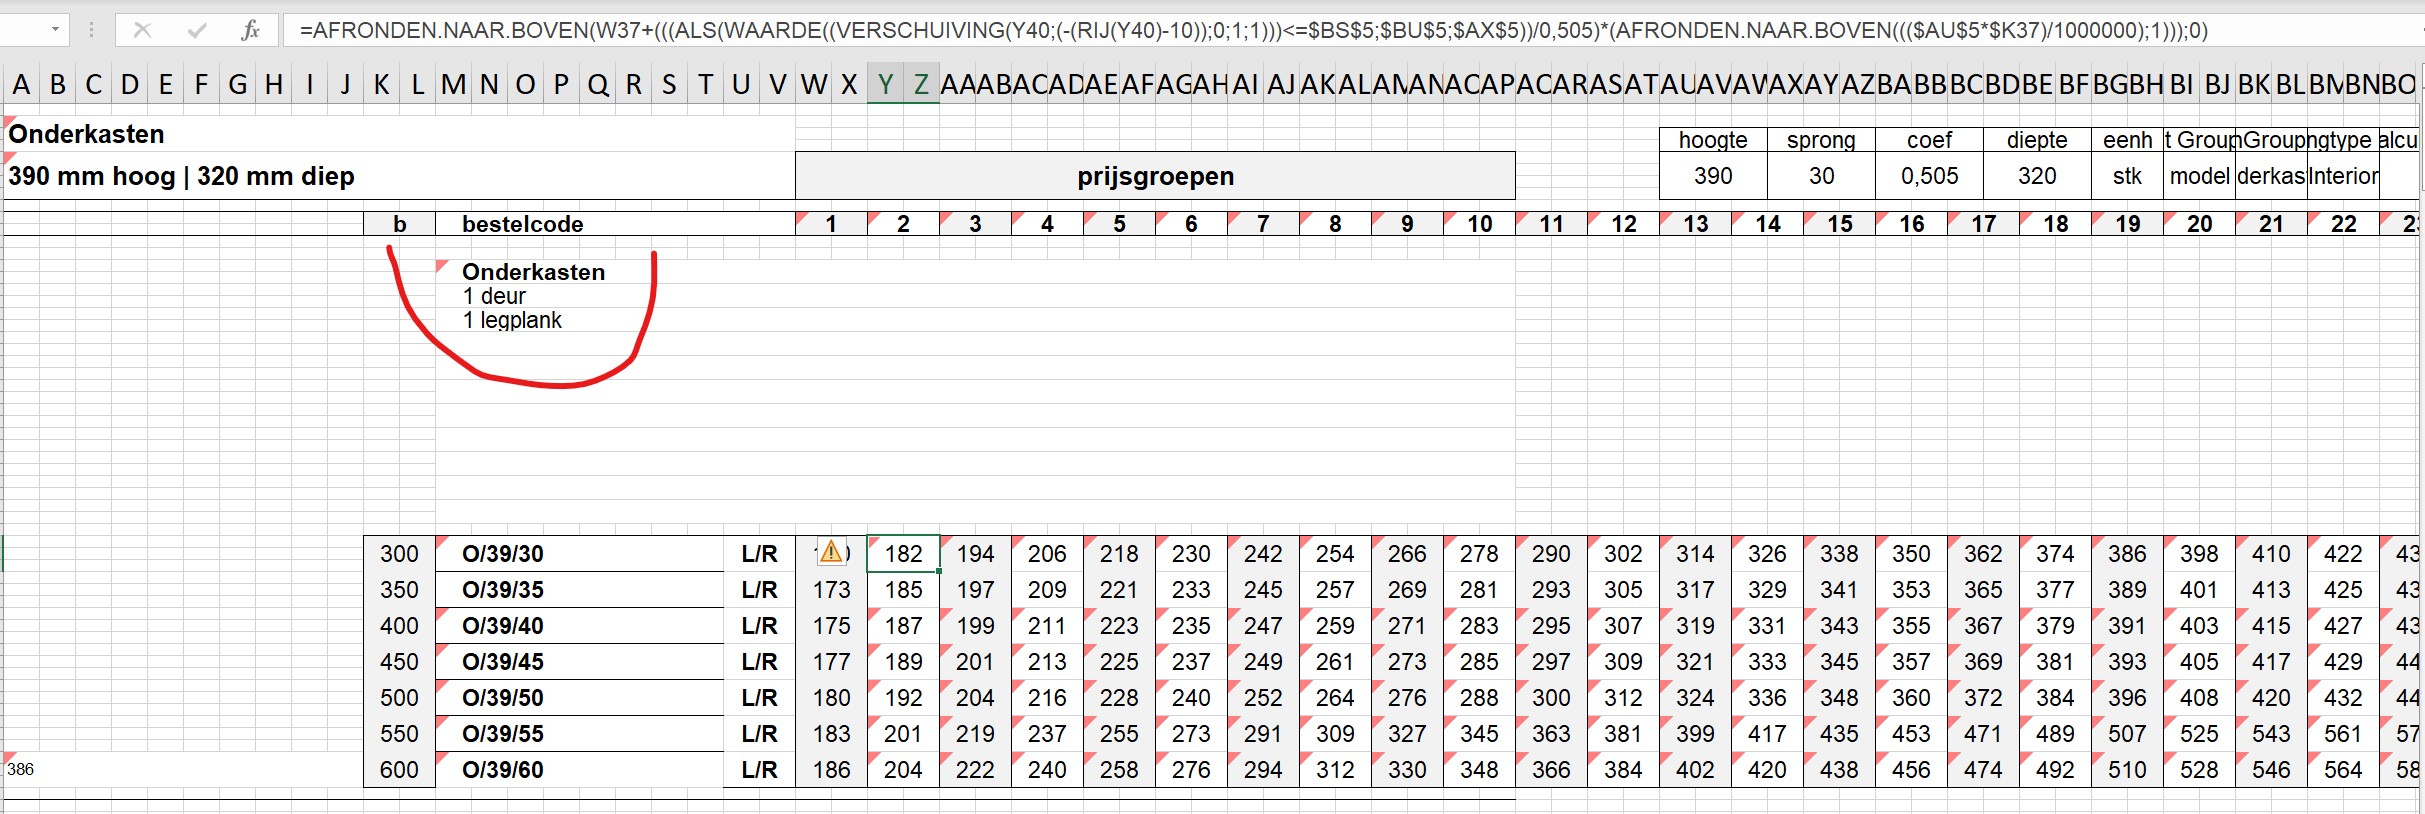2425x814 pixels.
Task: Click the Cancel X icon in formula bar
Action: tap(142, 30)
